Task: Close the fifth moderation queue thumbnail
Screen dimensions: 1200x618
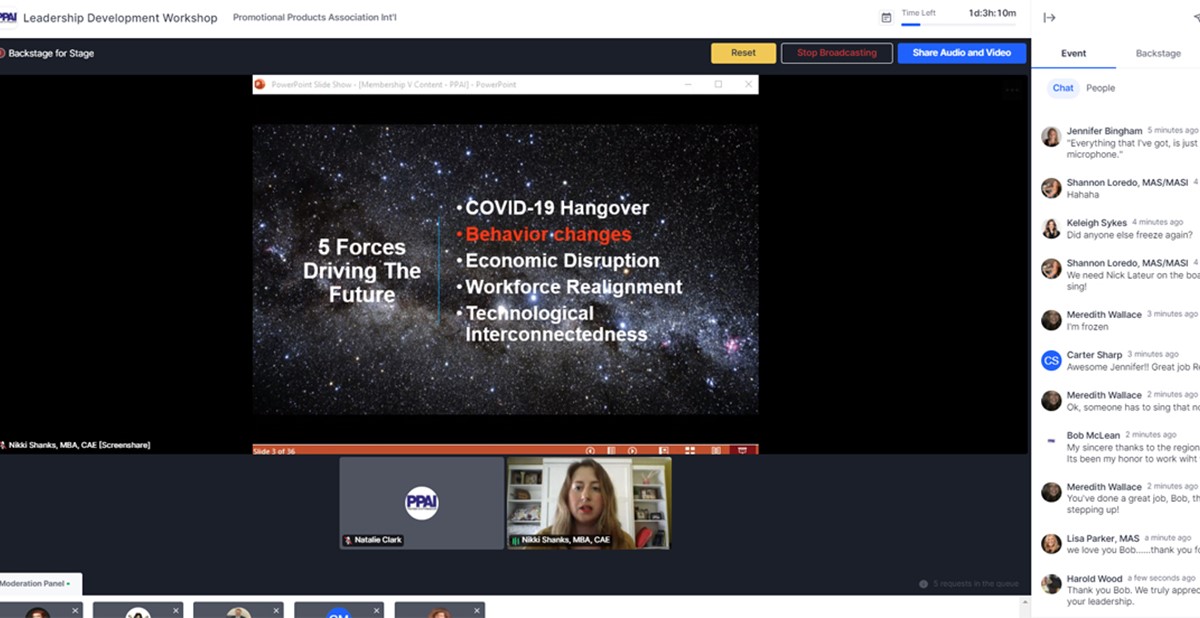Action: [x=478, y=610]
